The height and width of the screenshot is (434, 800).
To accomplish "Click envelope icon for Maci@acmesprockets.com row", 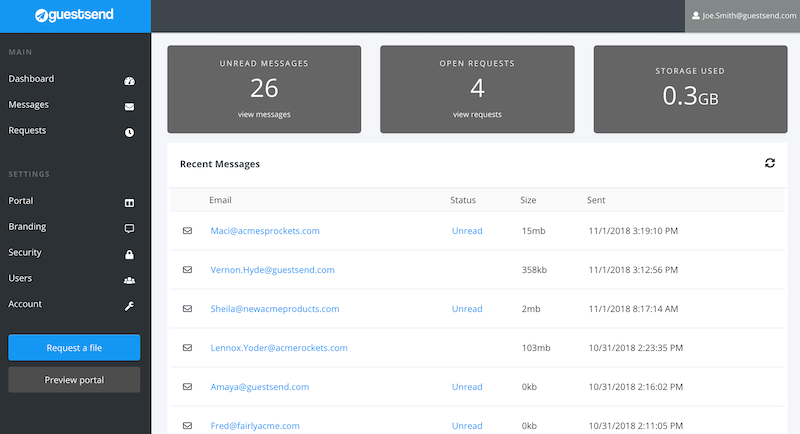I will pyautogui.click(x=188, y=231).
